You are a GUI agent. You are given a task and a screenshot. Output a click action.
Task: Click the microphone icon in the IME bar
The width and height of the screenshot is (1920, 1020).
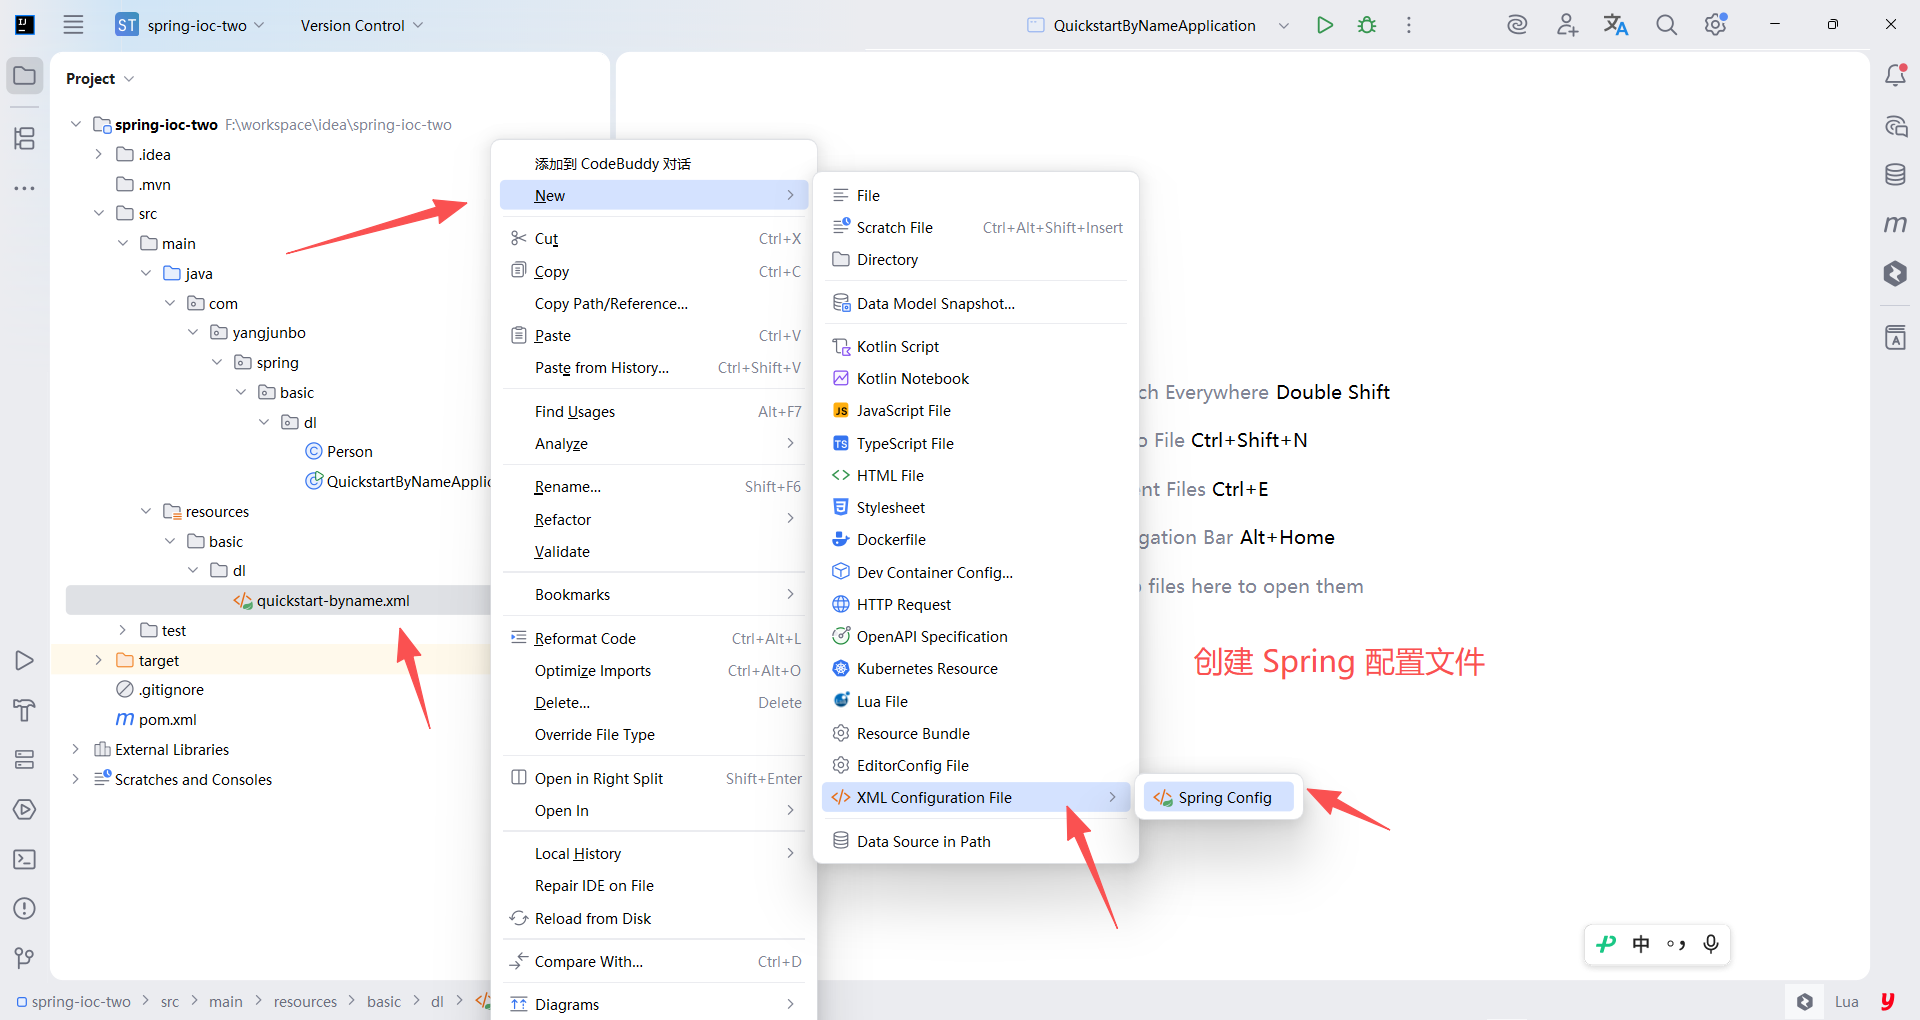1711,944
